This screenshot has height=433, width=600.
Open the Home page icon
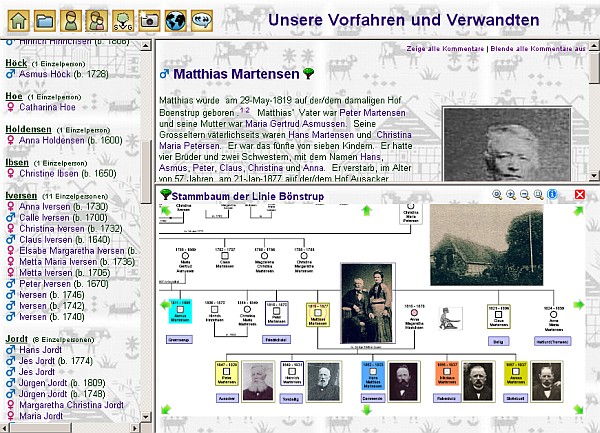coord(18,21)
